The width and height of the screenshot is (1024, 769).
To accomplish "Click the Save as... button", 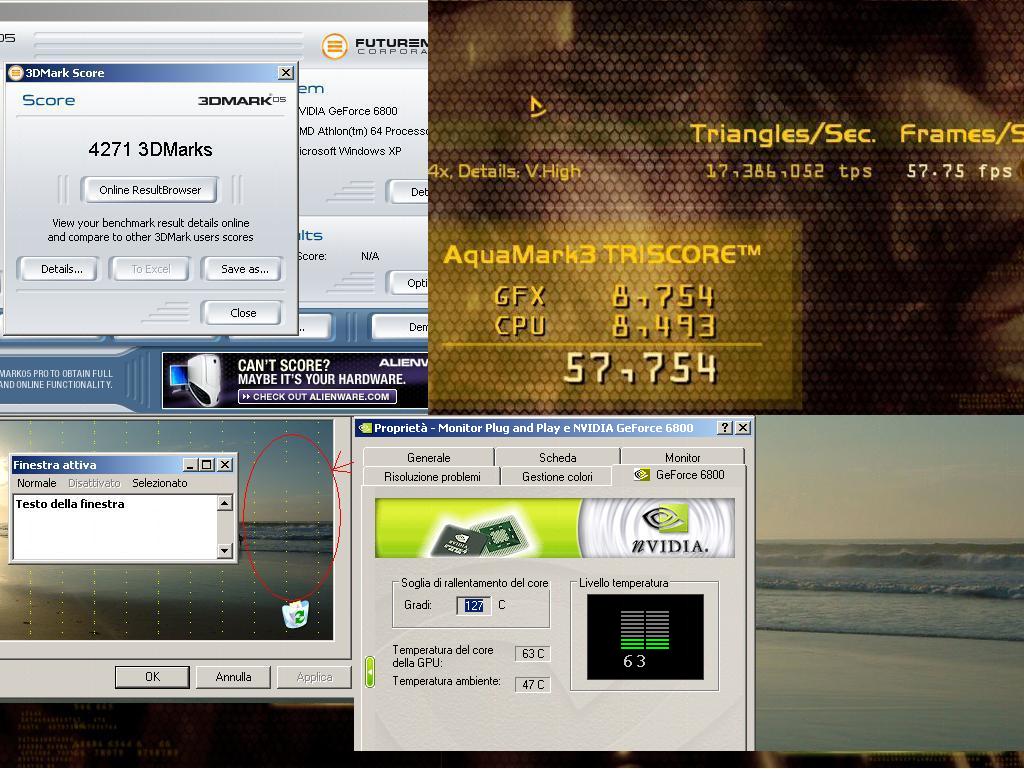I will pos(244,269).
